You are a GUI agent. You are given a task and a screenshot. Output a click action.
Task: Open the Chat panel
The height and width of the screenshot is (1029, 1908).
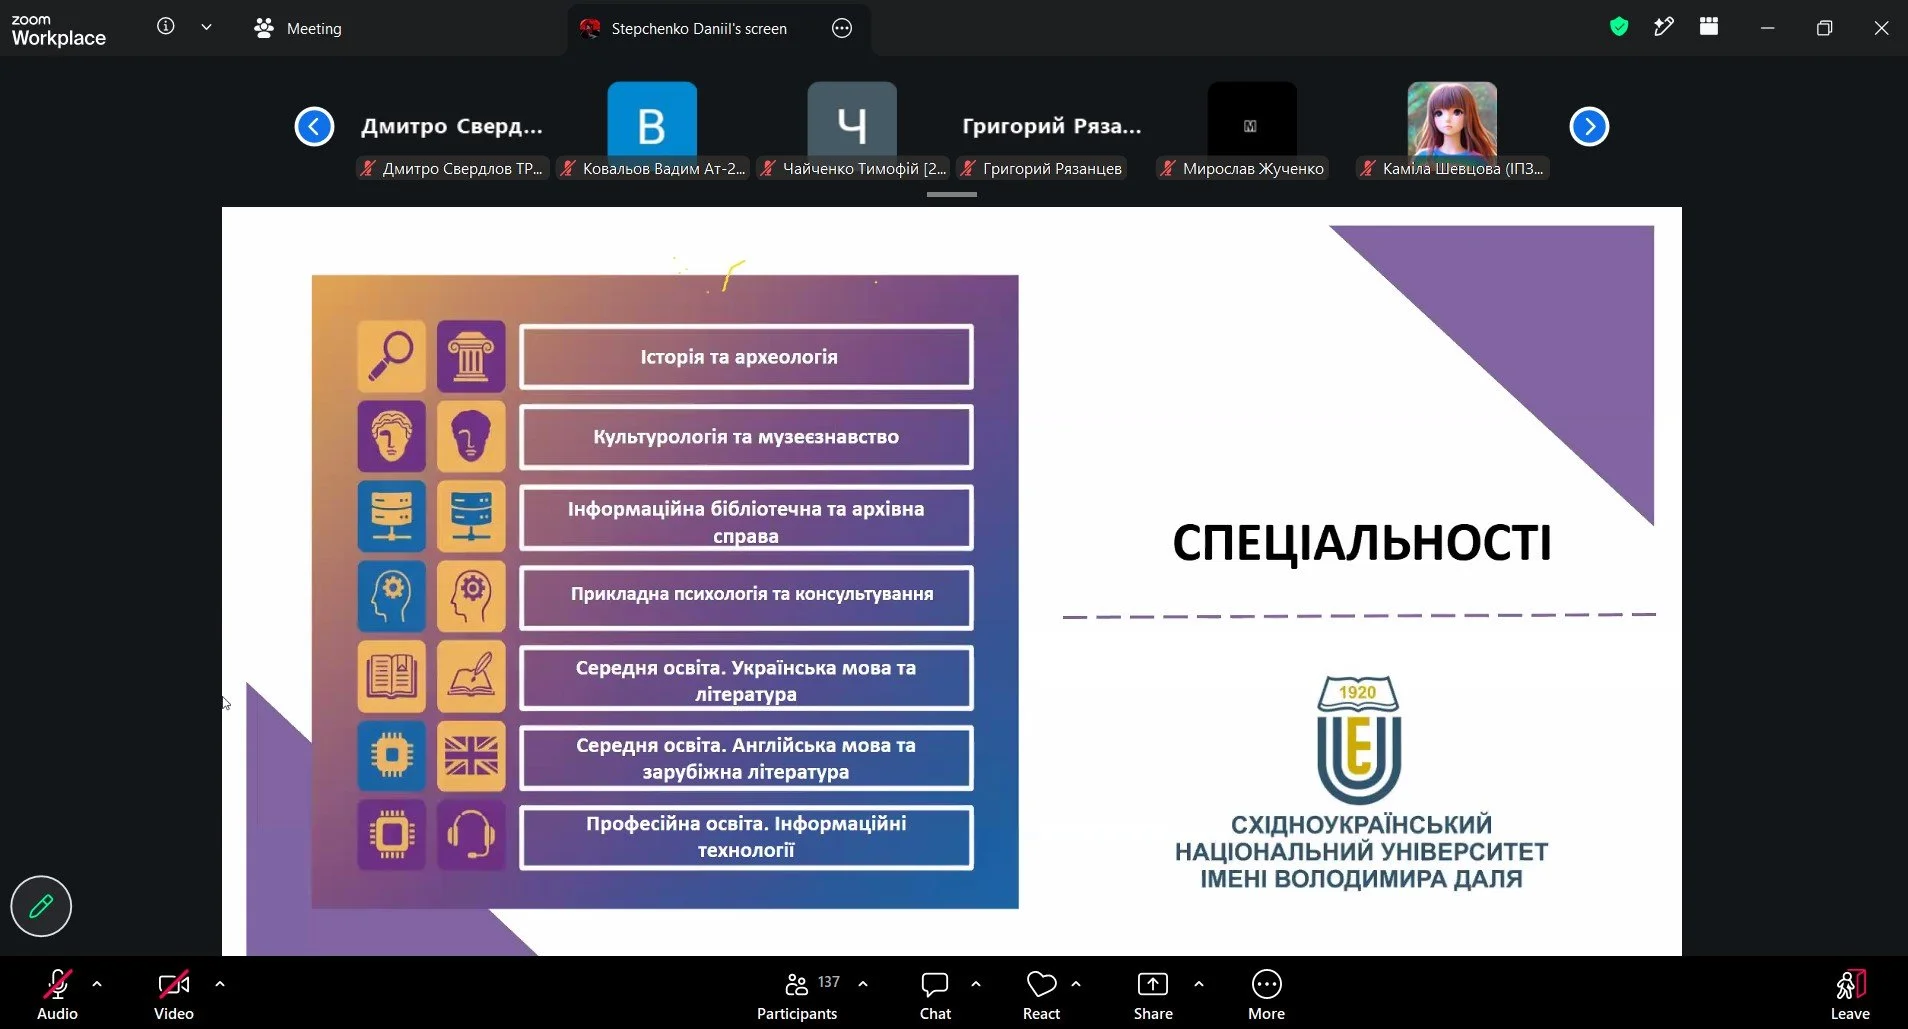click(x=935, y=995)
